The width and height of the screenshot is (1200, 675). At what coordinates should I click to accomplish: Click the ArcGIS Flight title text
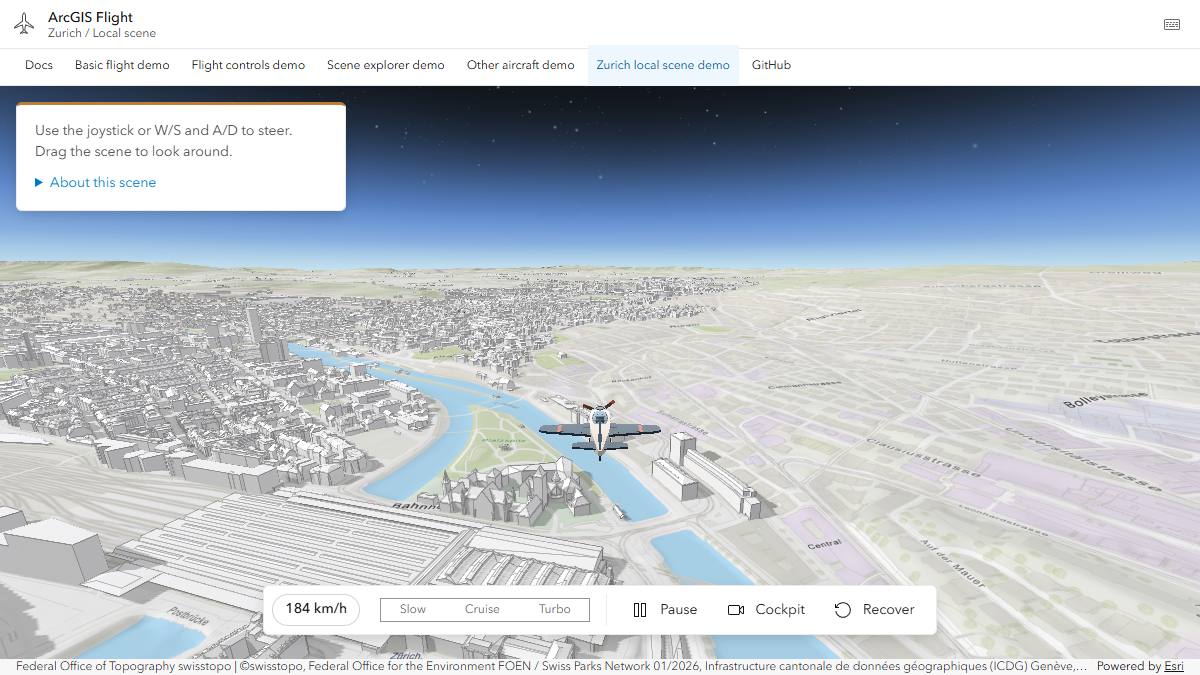90,17
